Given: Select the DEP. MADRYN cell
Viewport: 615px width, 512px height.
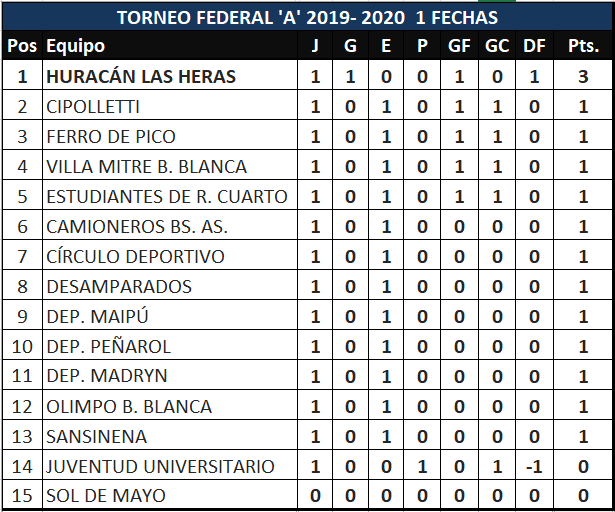Looking at the screenshot, I should click(107, 376).
